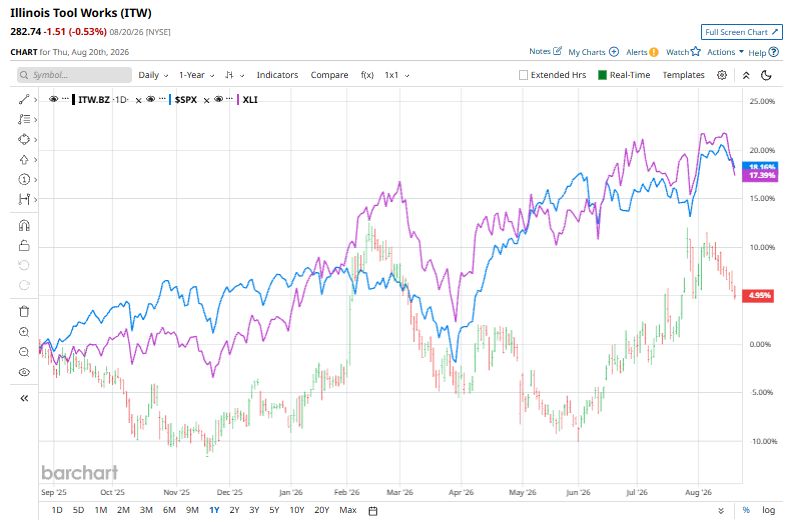Toggle $SPX series visibility eye
This screenshot has width=786, height=522.
[150, 99]
